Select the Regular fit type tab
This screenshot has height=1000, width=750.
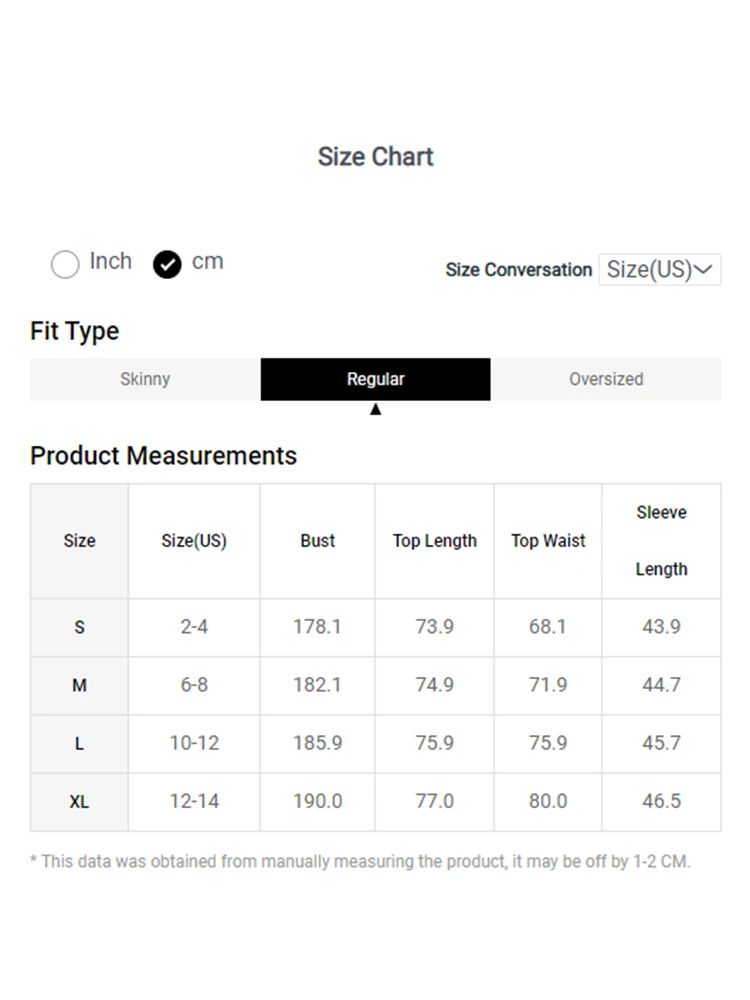[375, 379]
